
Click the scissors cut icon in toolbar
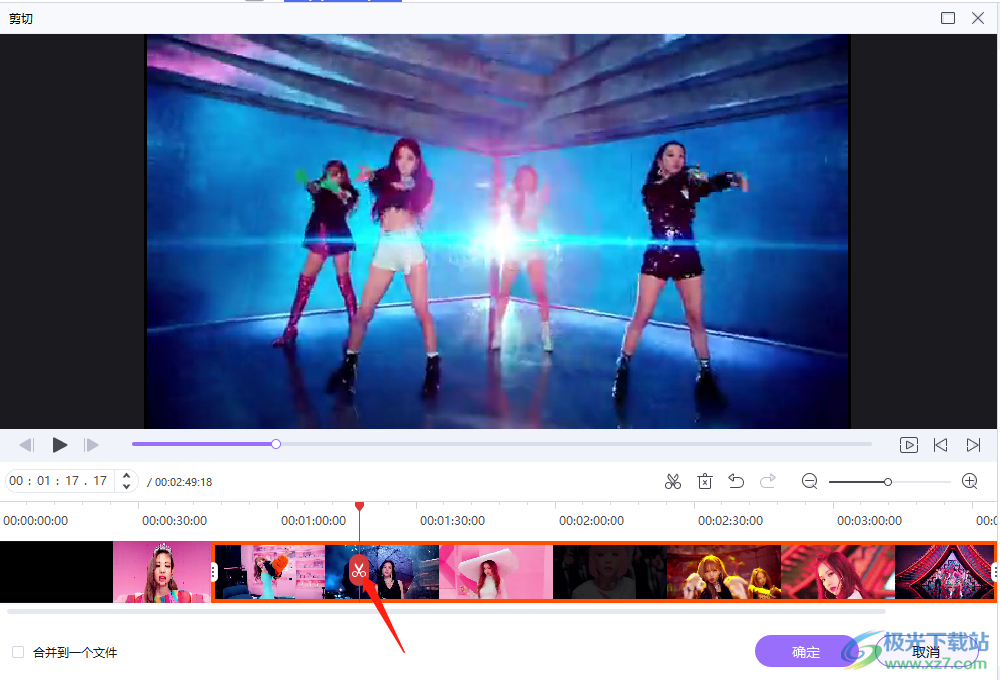coord(673,481)
